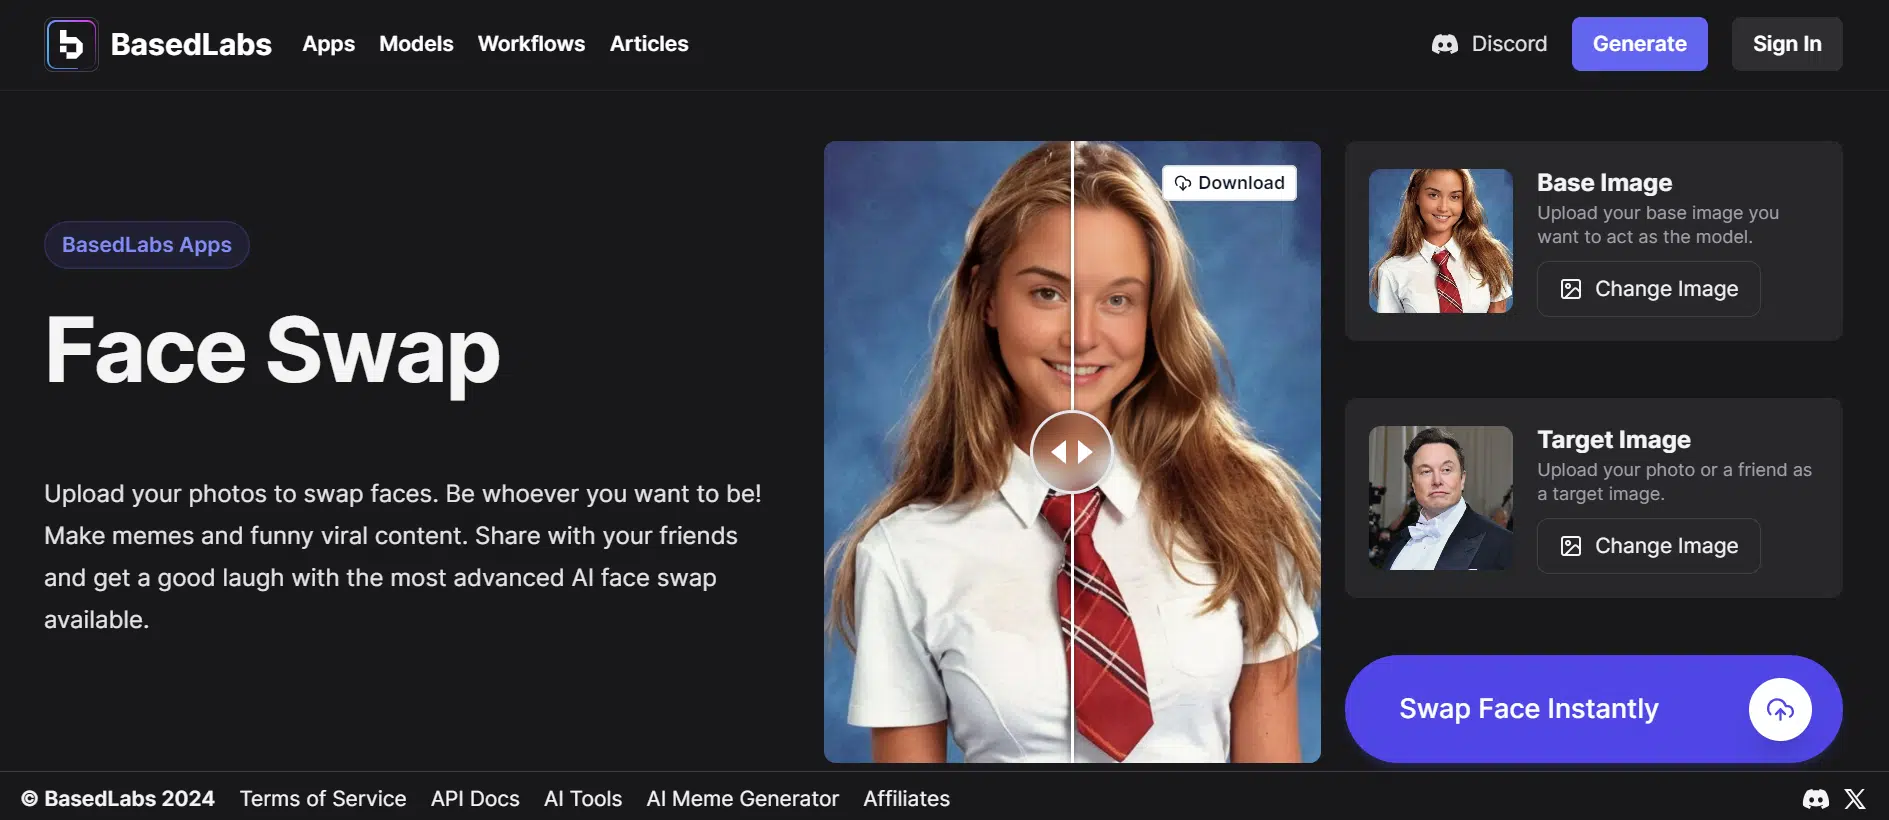Open the Terms of Service link

(x=323, y=799)
